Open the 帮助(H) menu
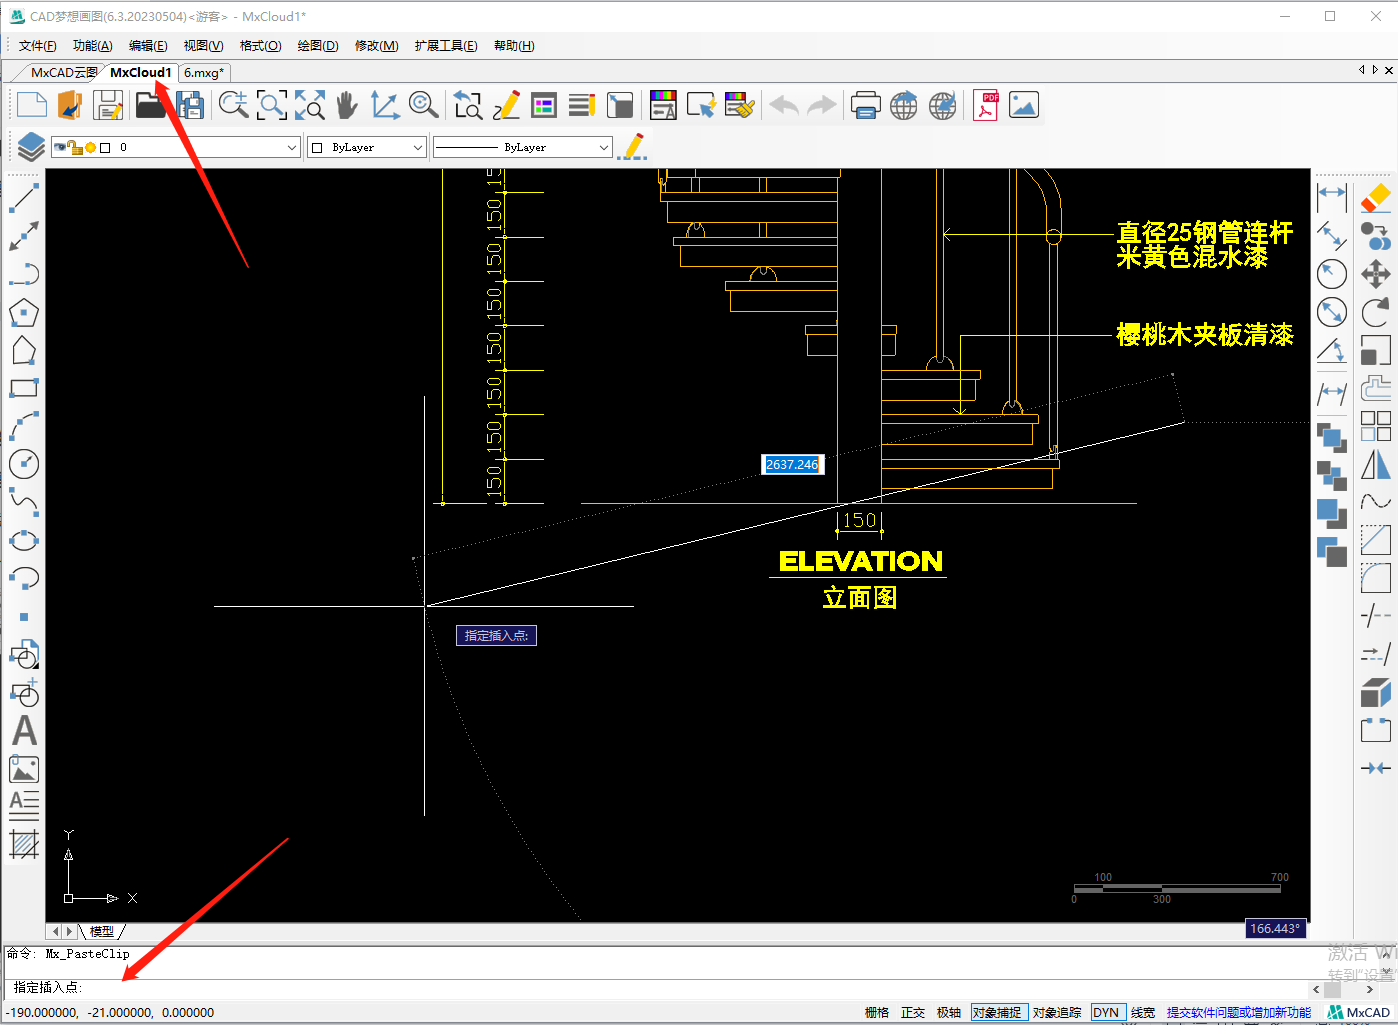Viewport: 1398px width, 1025px height. (514, 46)
